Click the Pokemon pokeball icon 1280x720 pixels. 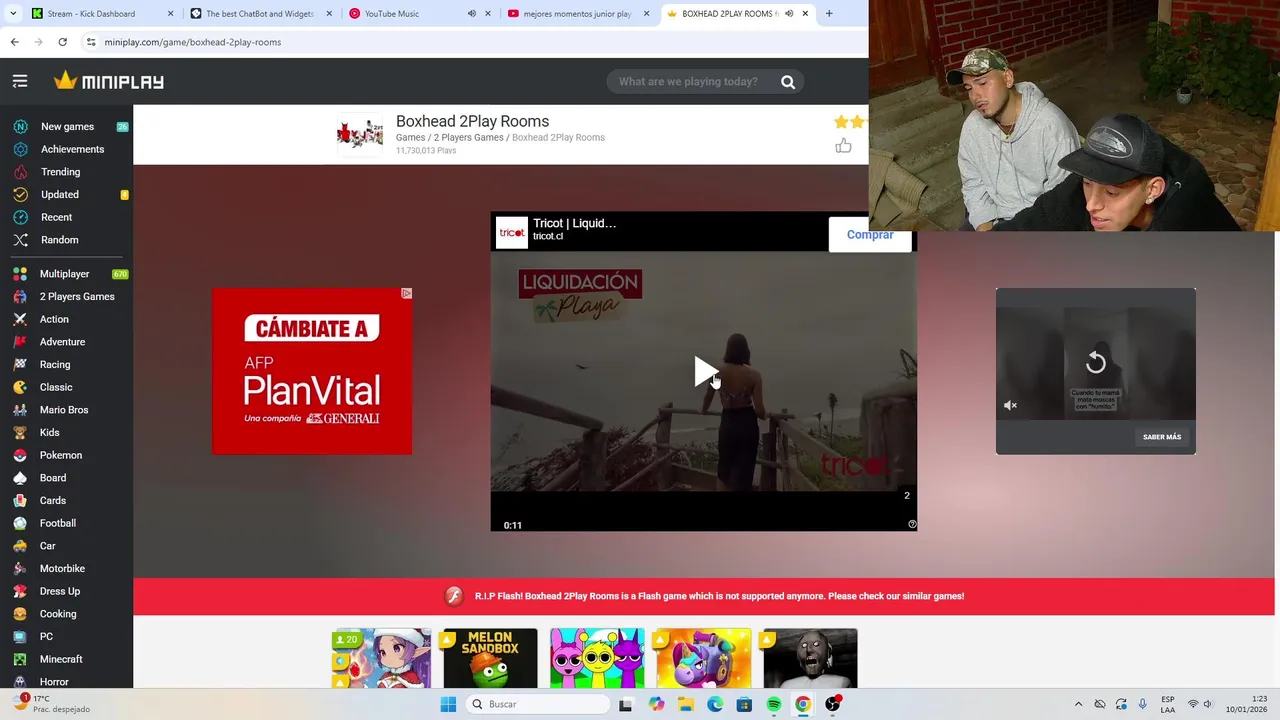(x=20, y=455)
